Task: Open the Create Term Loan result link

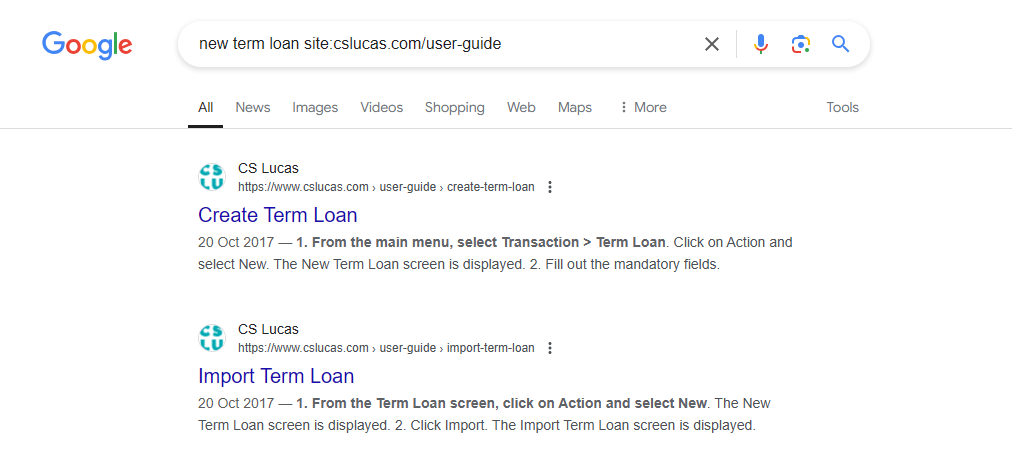Action: pyautogui.click(x=278, y=215)
